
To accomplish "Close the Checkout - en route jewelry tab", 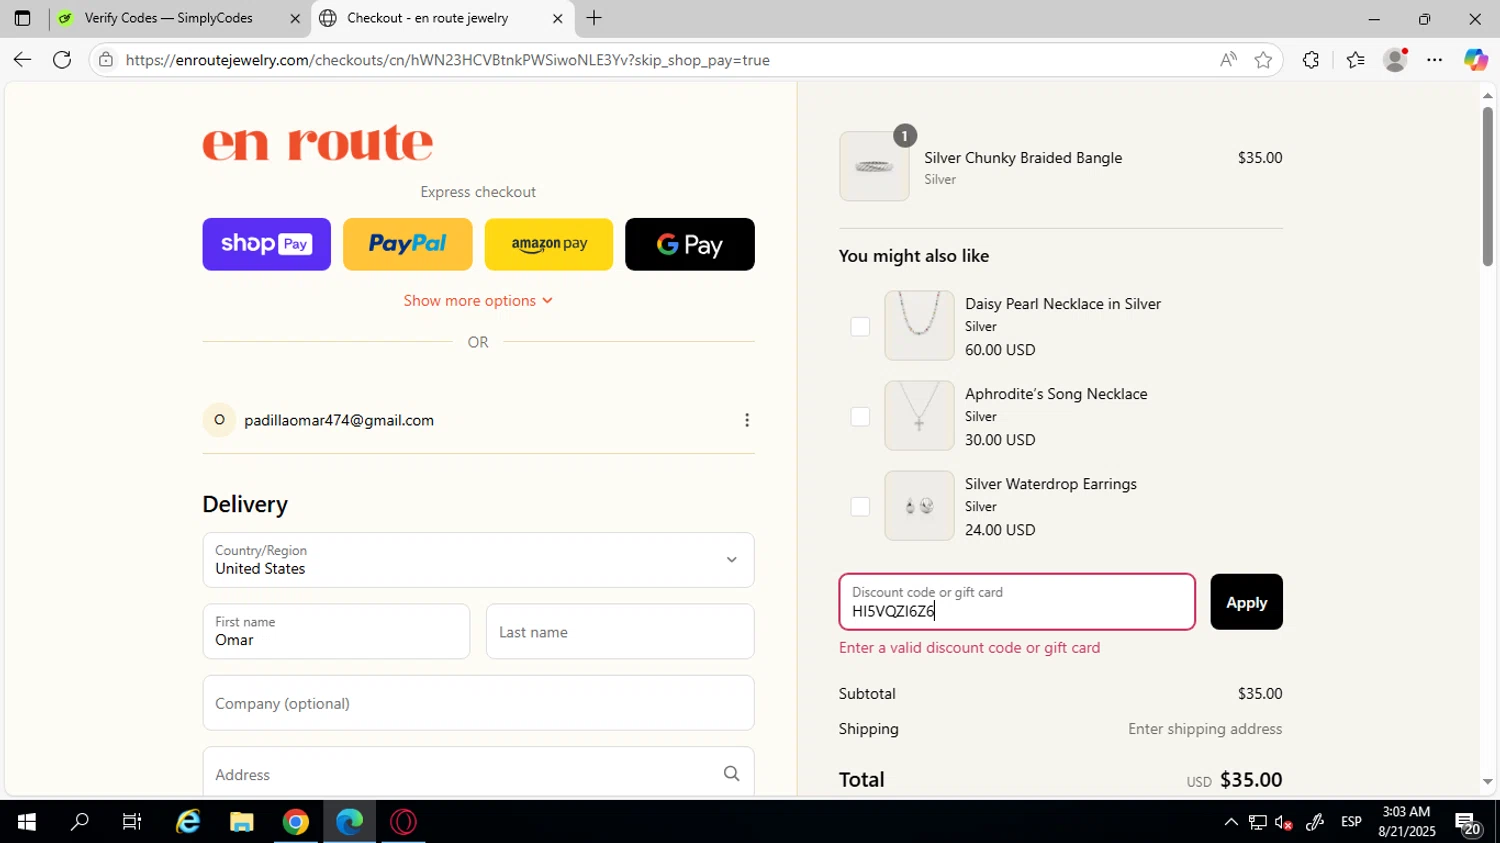I will (x=558, y=18).
